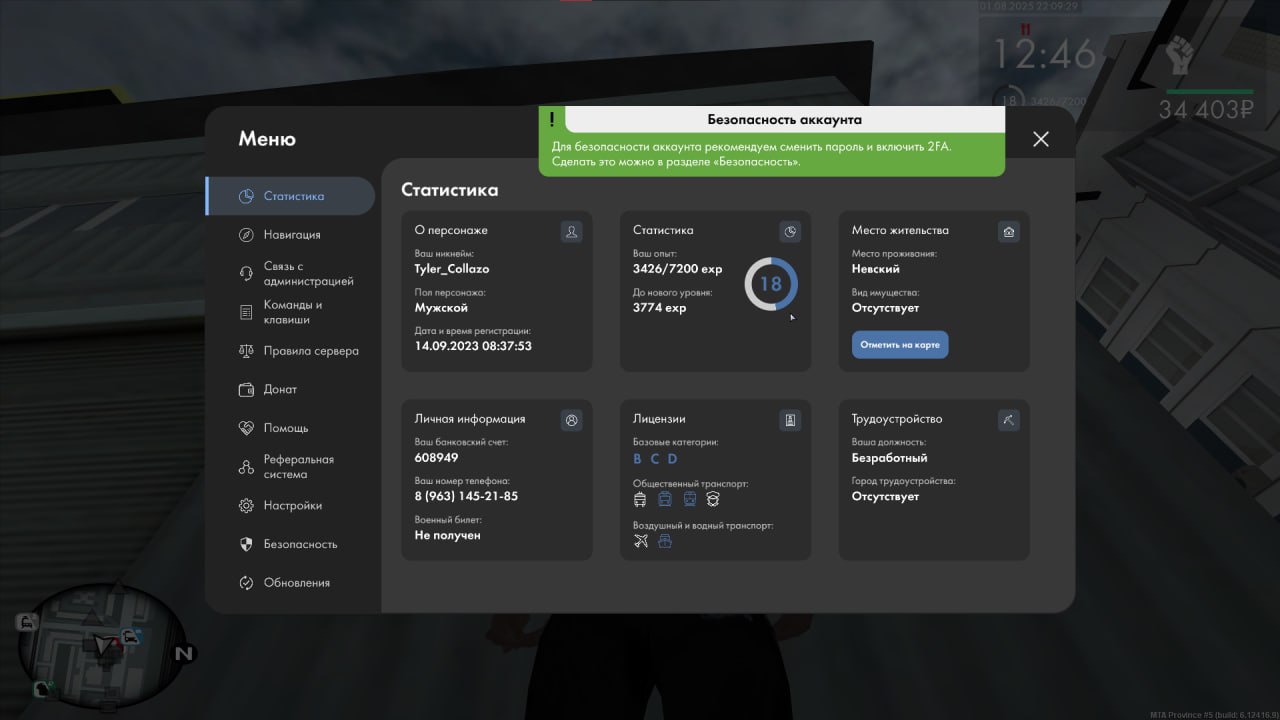1280x720 pixels.
Task: Open the Донат section
Action: tap(290, 390)
